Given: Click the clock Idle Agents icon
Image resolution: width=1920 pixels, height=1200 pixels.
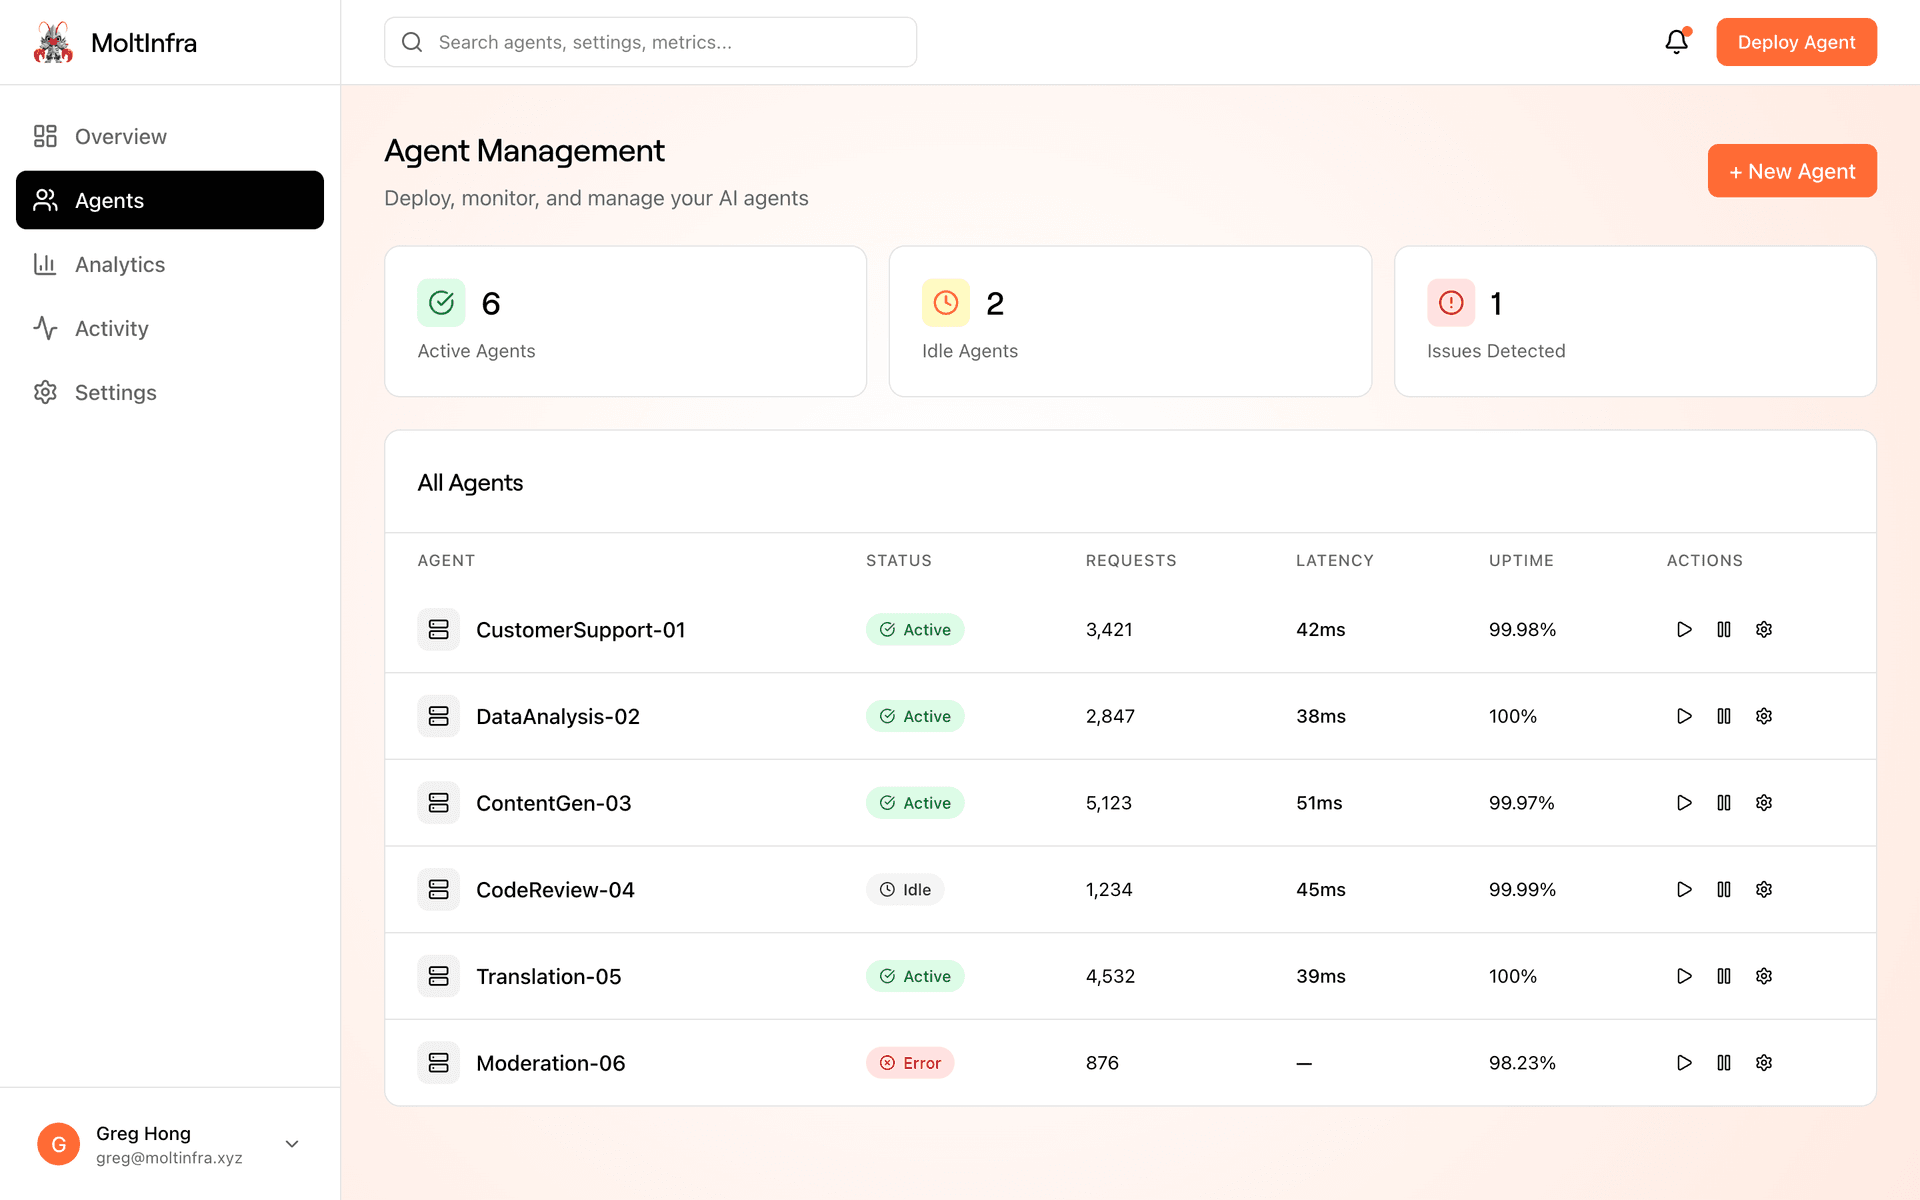Looking at the screenshot, I should (946, 303).
